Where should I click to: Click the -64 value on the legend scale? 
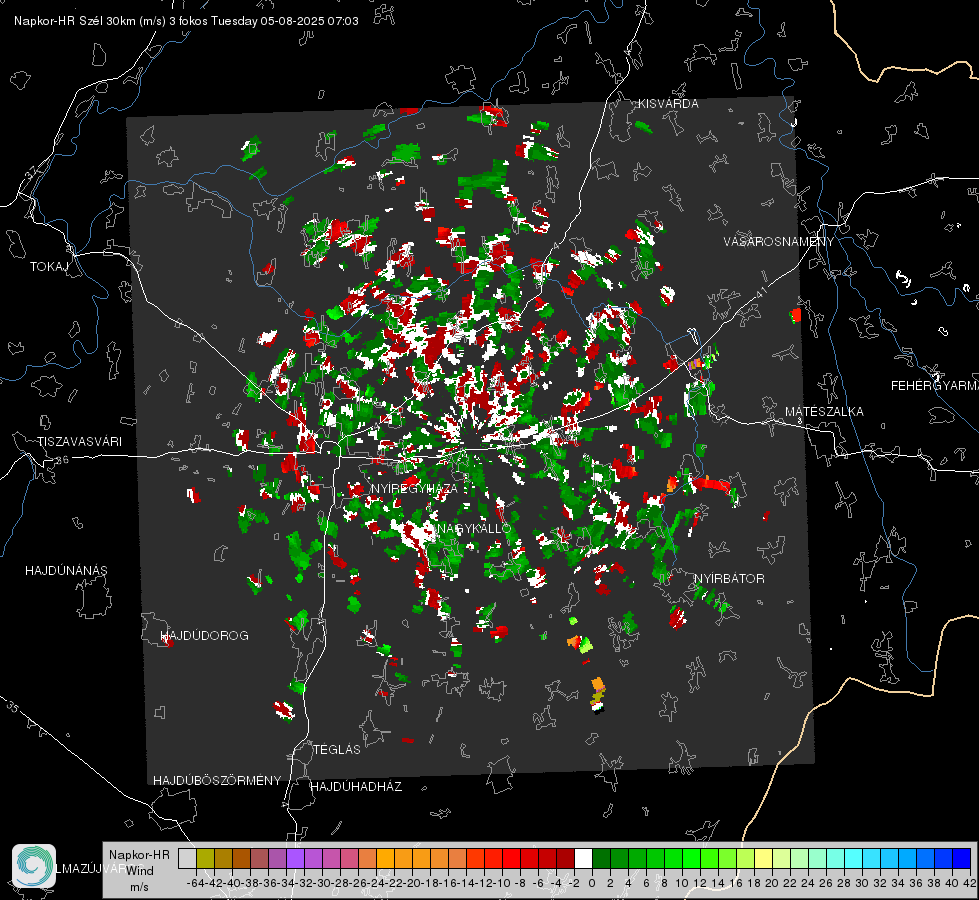click(197, 883)
